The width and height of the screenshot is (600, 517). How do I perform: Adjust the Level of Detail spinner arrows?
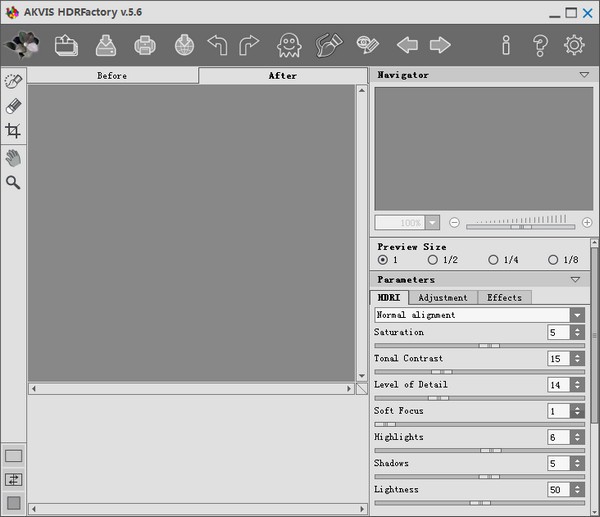tap(577, 385)
